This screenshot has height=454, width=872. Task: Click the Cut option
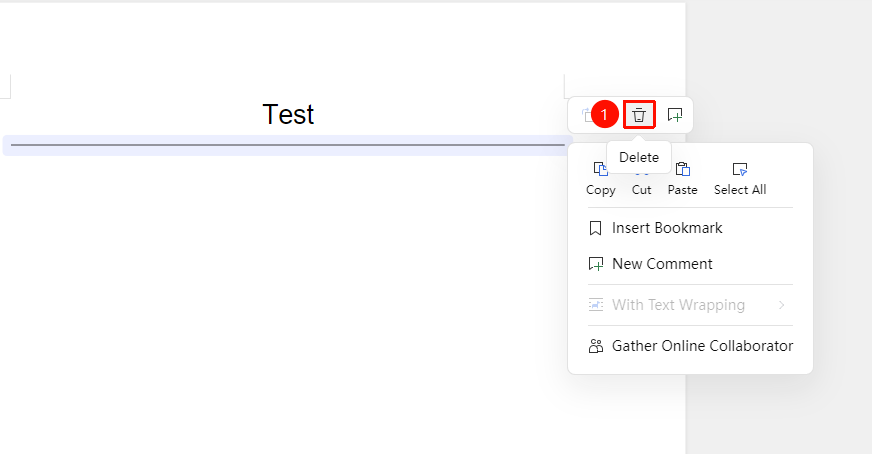(641, 189)
